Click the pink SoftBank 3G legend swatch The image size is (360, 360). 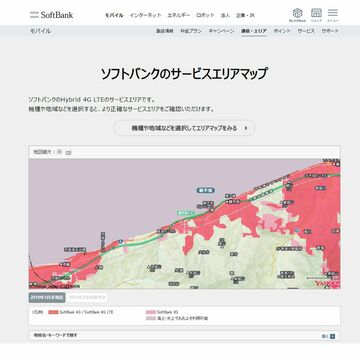(151, 312)
